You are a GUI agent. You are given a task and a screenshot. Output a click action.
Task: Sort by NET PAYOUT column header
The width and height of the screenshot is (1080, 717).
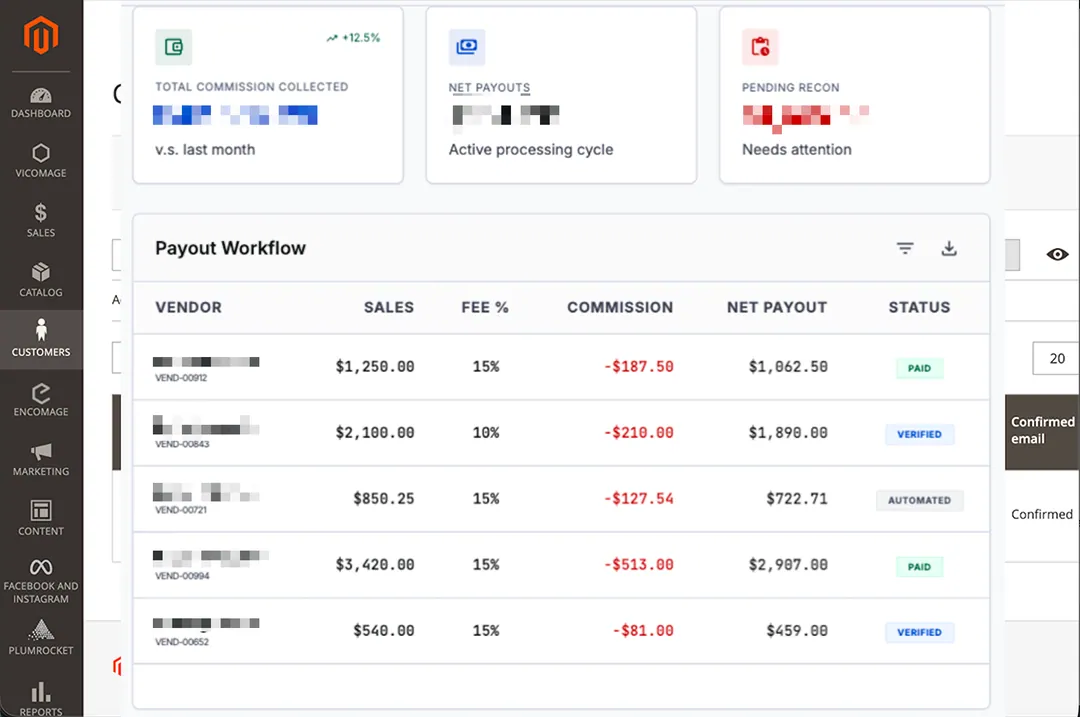click(777, 307)
